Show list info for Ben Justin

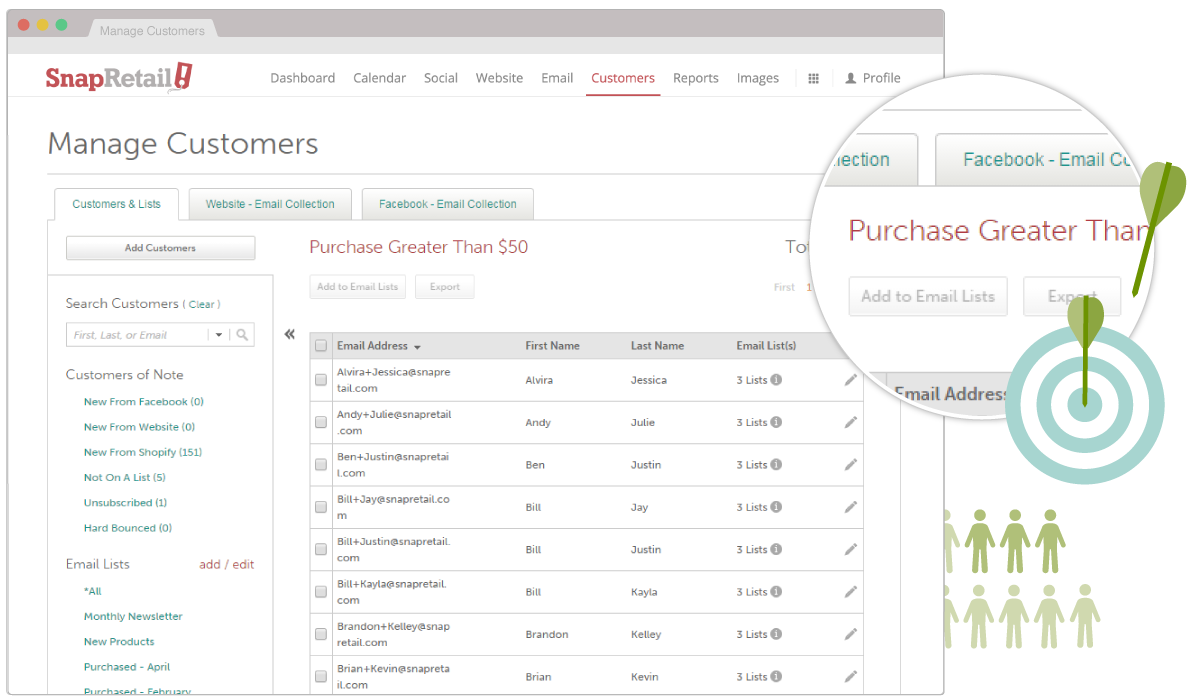[776, 465]
